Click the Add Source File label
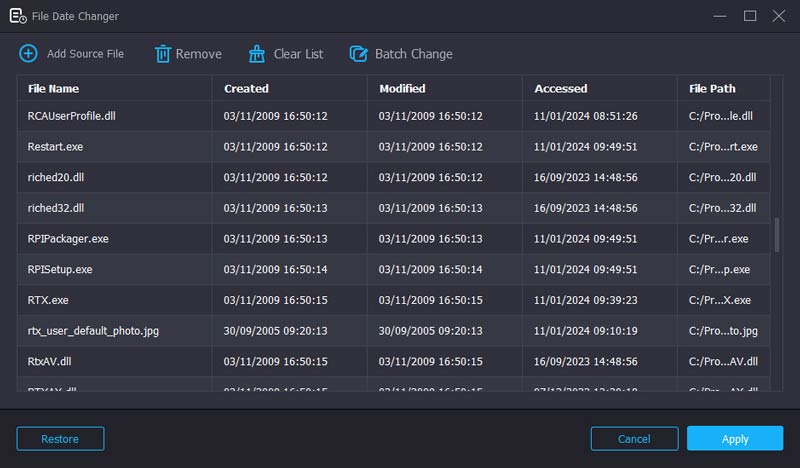 85,54
